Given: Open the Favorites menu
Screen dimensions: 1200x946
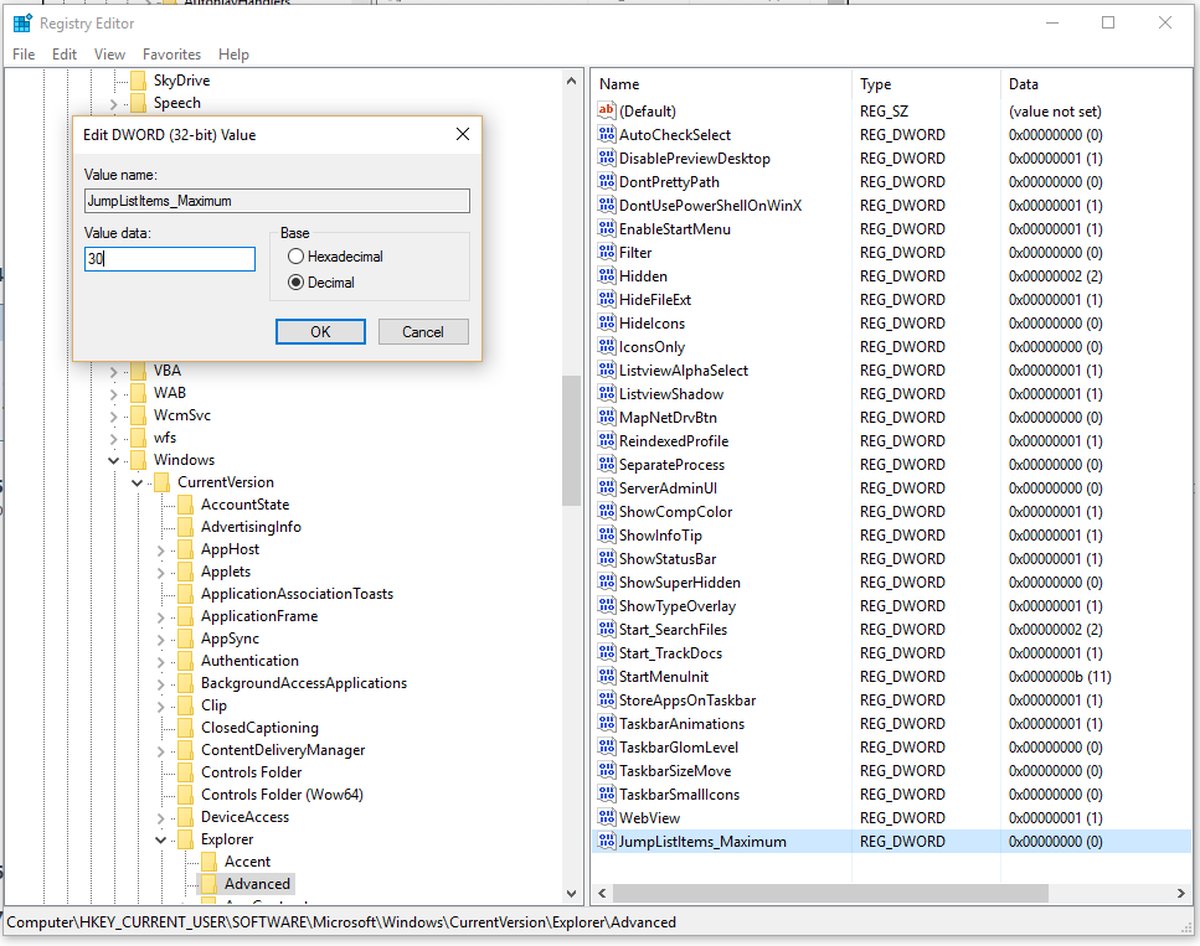Looking at the screenshot, I should point(171,54).
